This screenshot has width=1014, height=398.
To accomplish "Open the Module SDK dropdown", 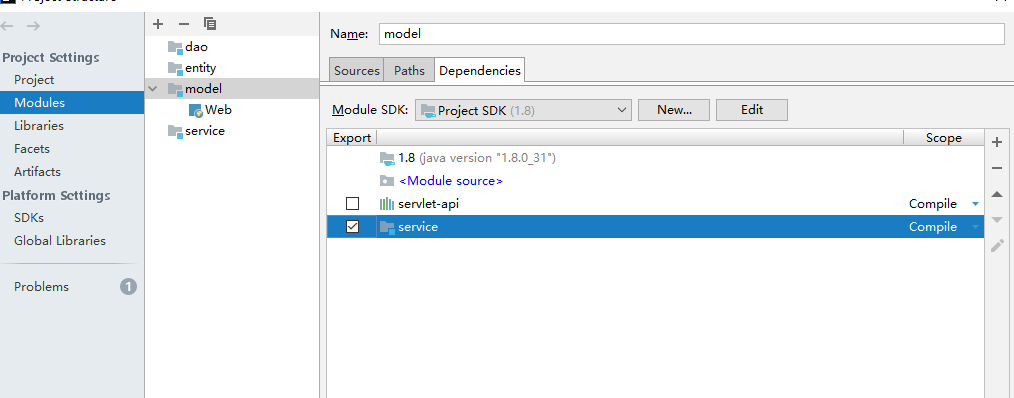I will click(x=523, y=110).
